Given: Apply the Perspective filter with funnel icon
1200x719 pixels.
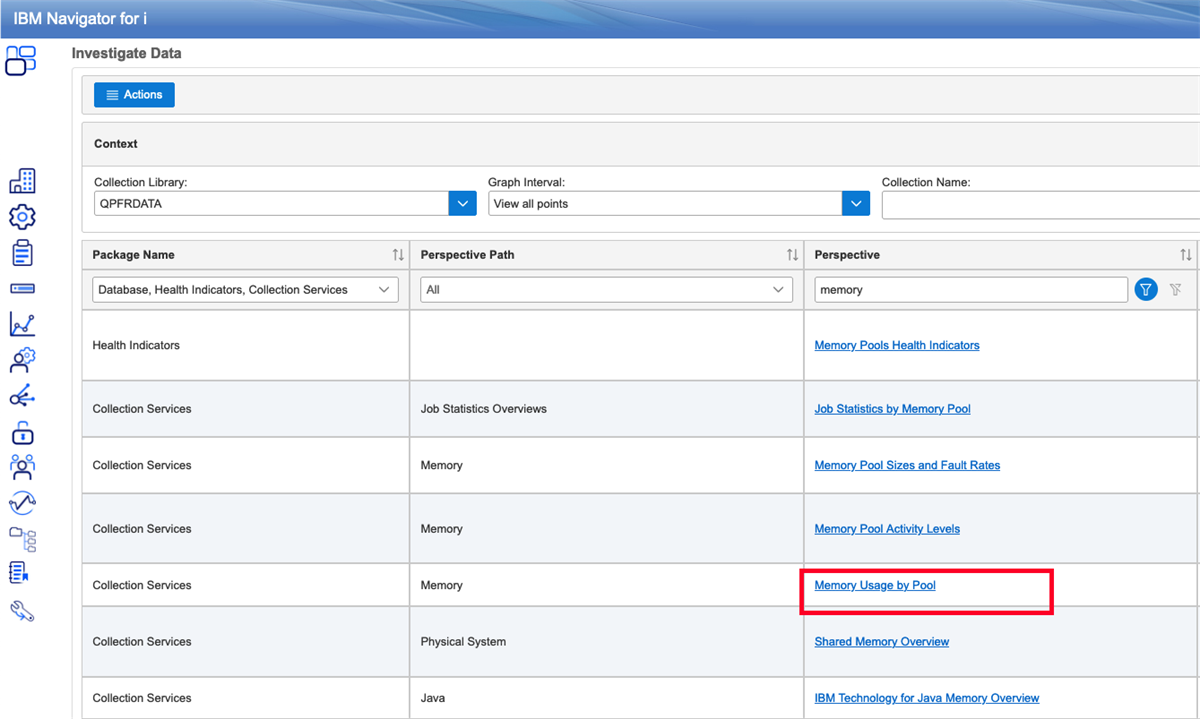Looking at the screenshot, I should pyautogui.click(x=1146, y=290).
